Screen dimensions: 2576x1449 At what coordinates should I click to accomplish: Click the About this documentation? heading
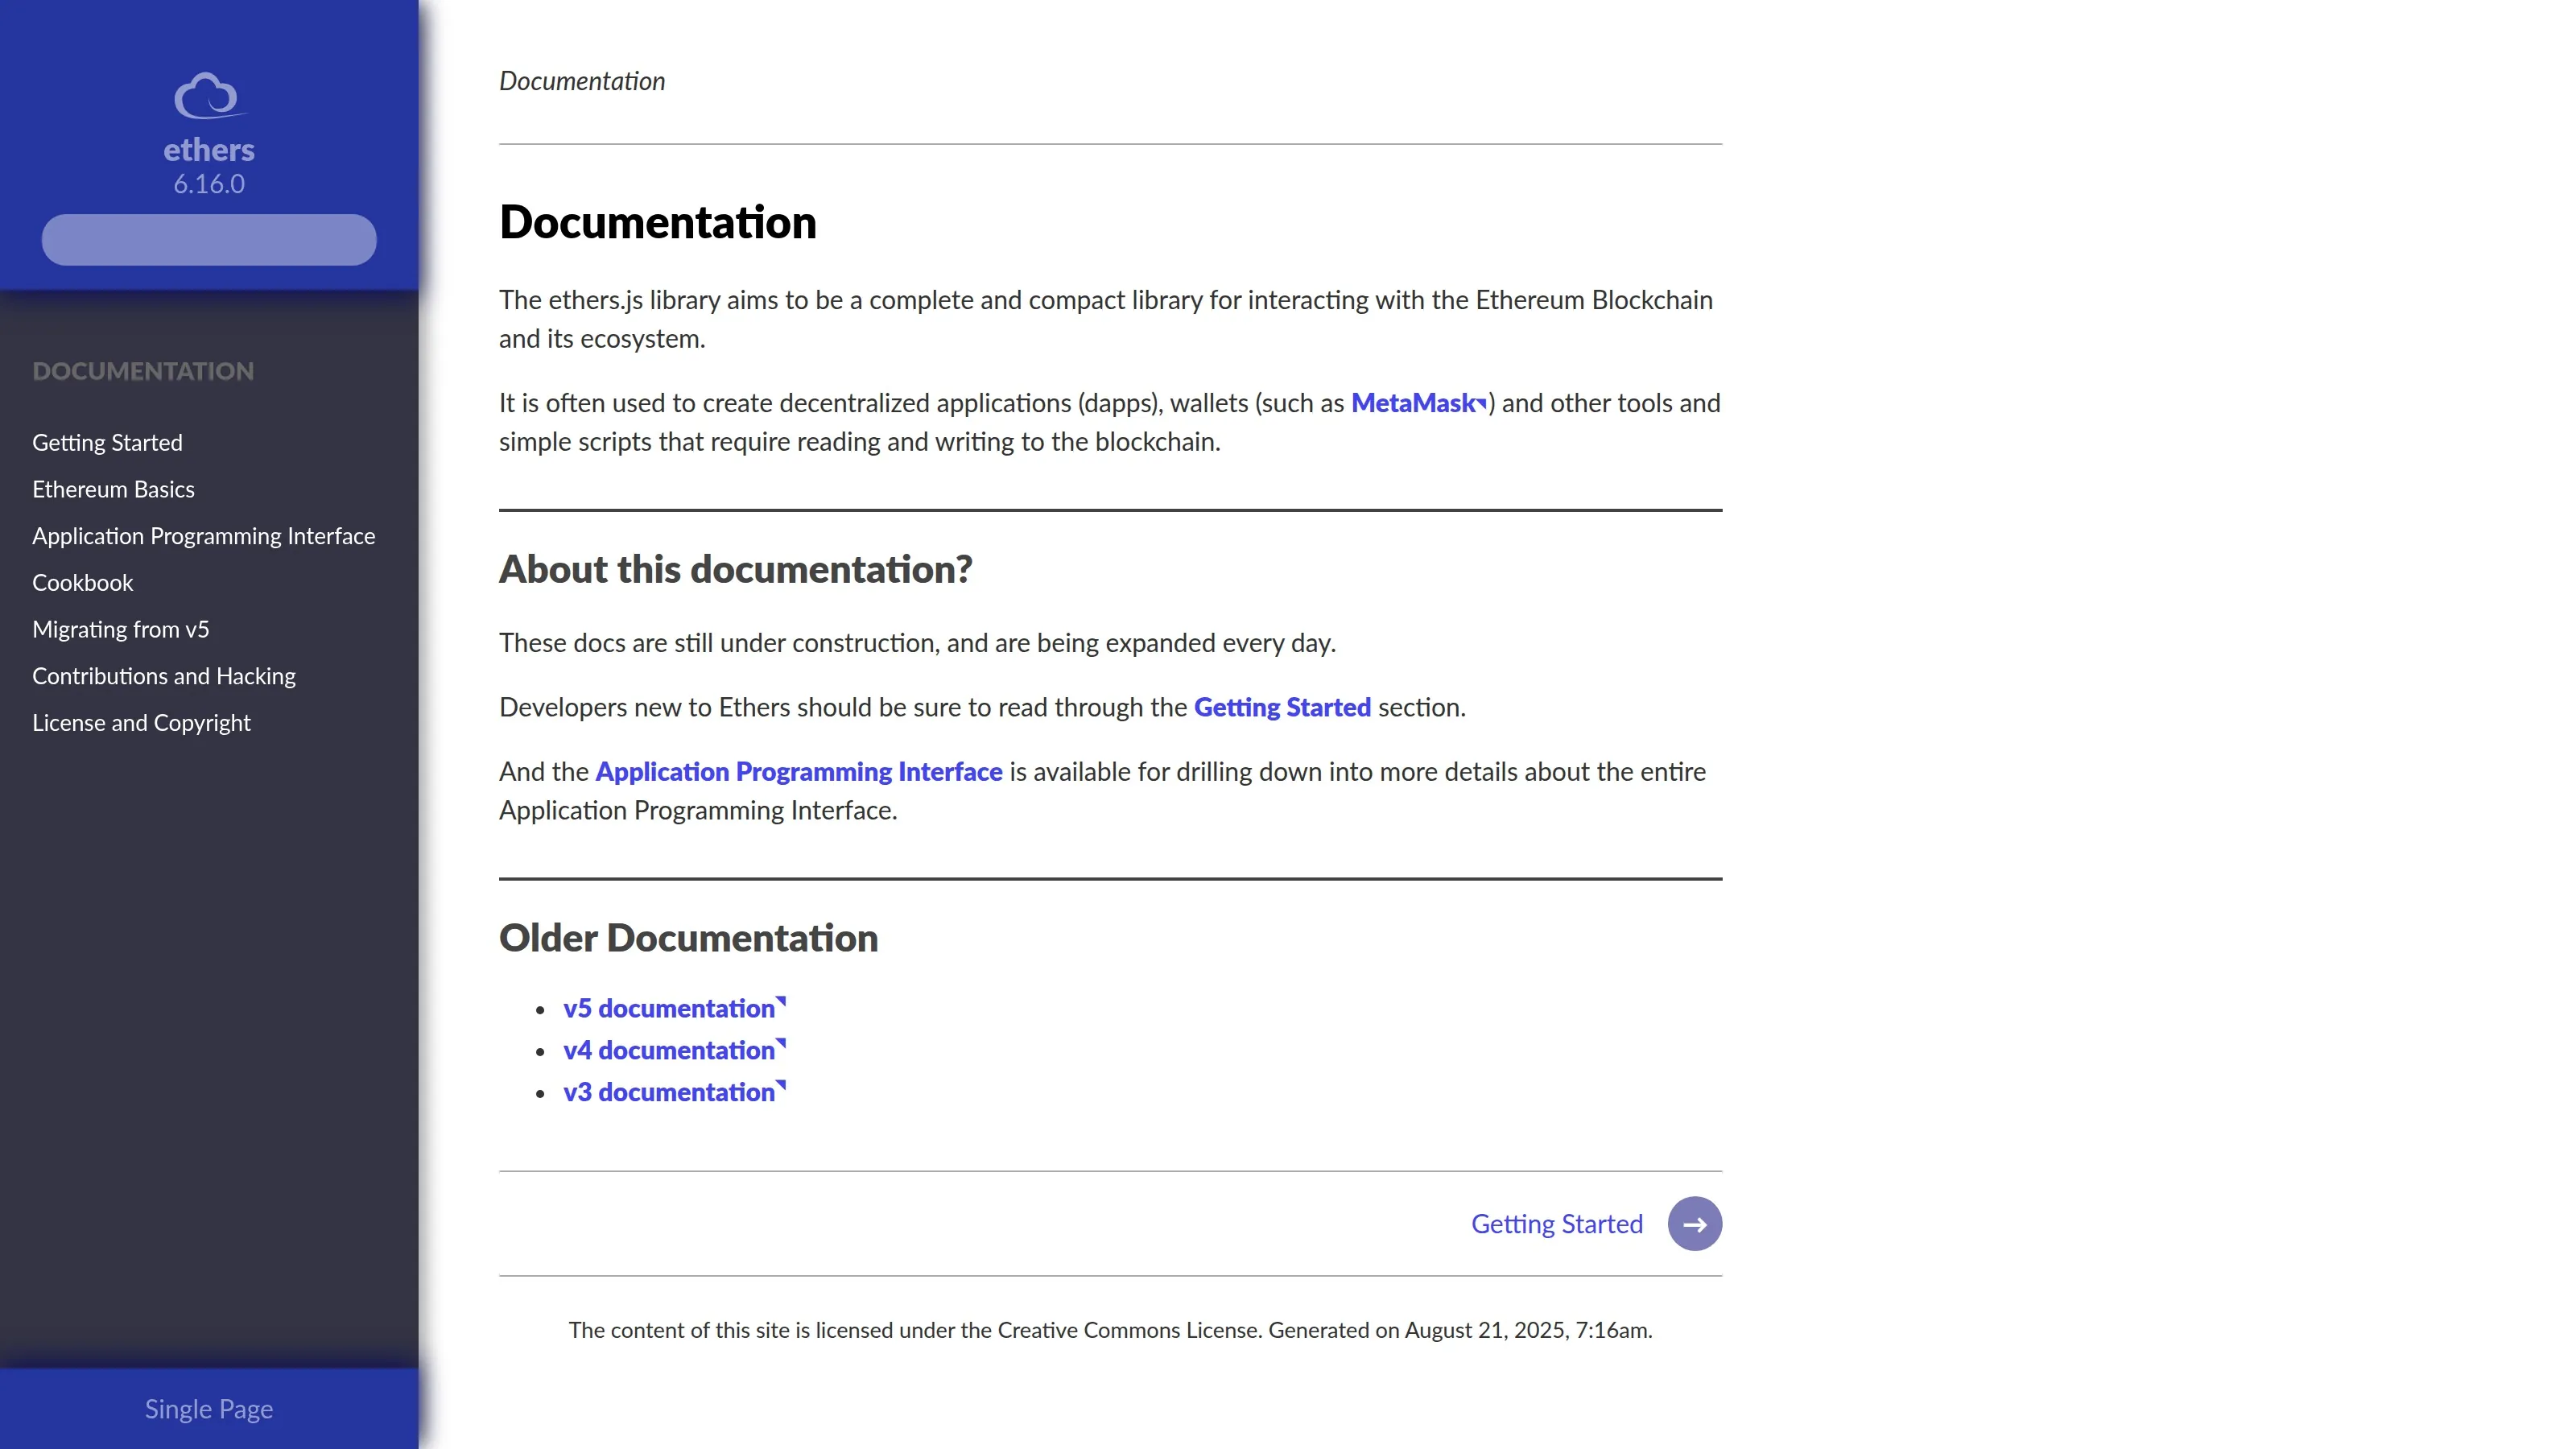(x=735, y=569)
